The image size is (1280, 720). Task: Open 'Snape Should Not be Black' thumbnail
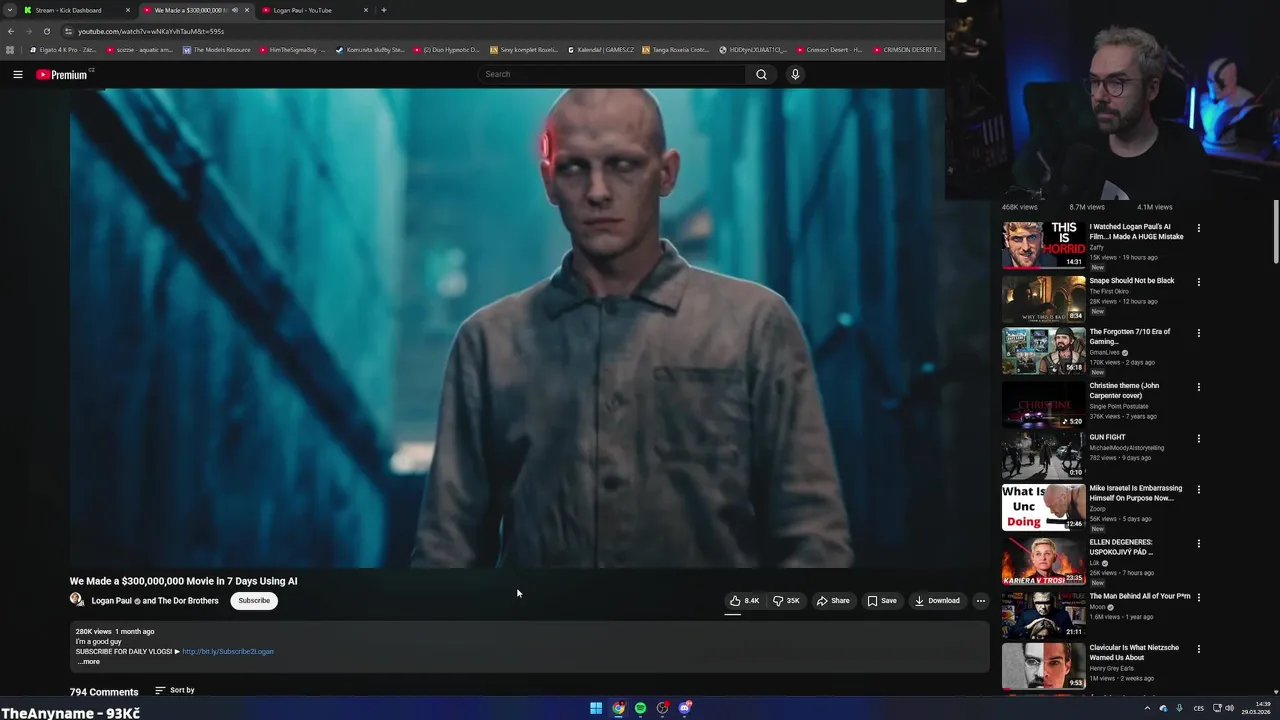[1043, 298]
